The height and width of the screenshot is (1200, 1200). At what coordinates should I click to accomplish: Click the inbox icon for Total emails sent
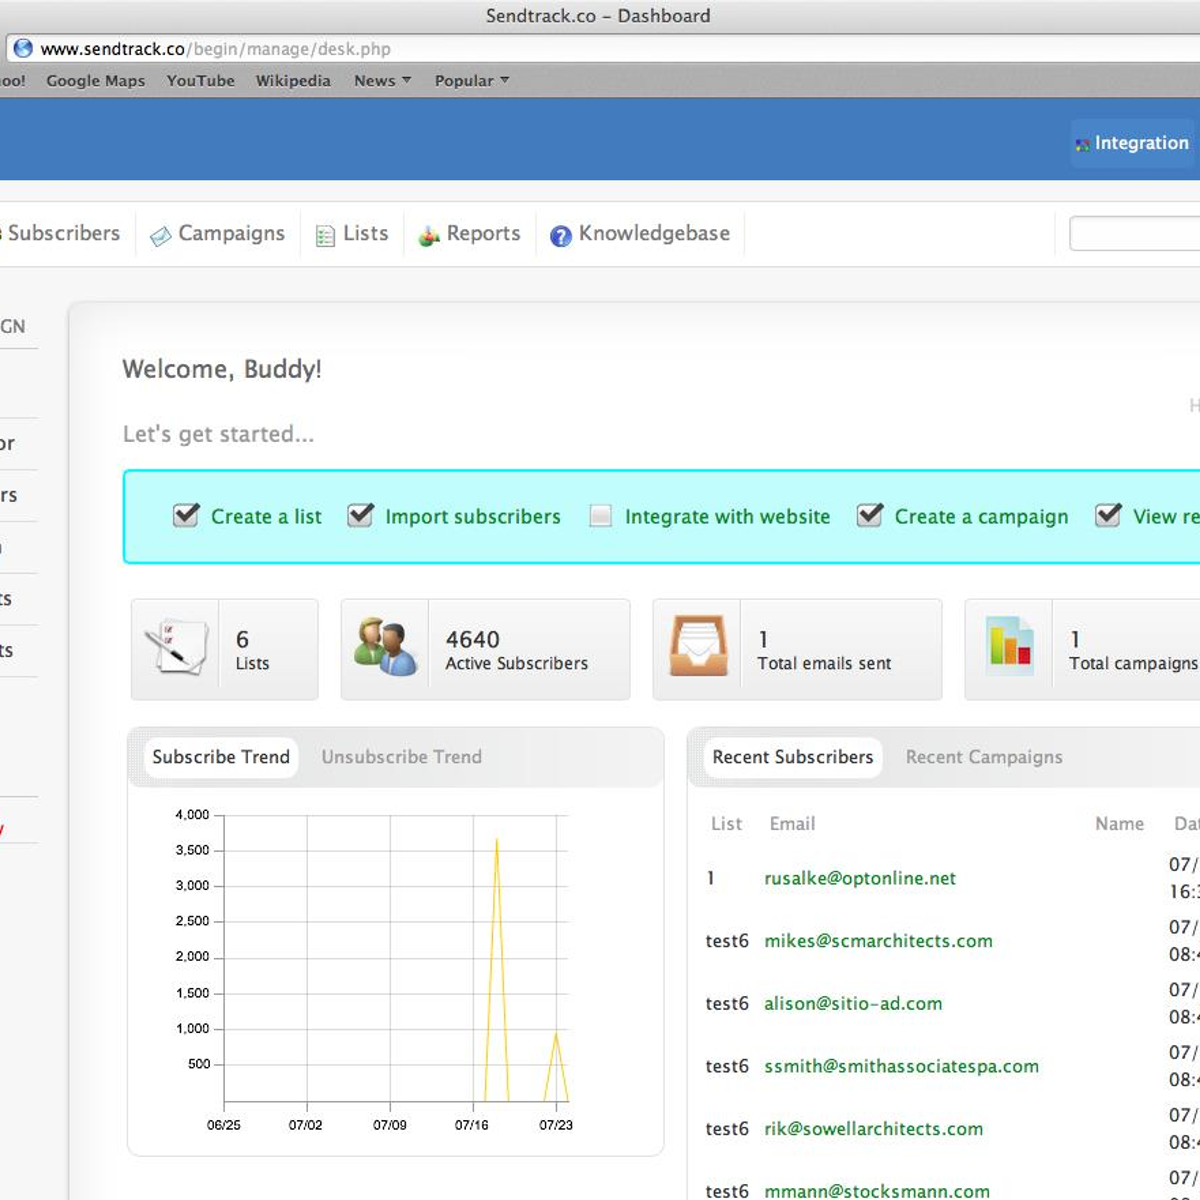tap(697, 648)
